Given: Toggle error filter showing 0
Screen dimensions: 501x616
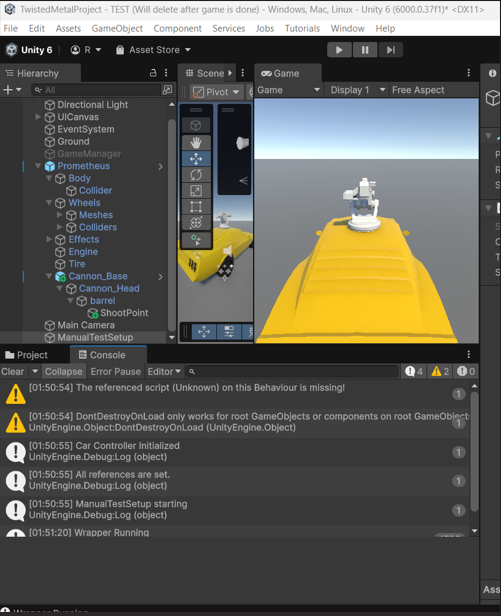Looking at the screenshot, I should (x=466, y=371).
